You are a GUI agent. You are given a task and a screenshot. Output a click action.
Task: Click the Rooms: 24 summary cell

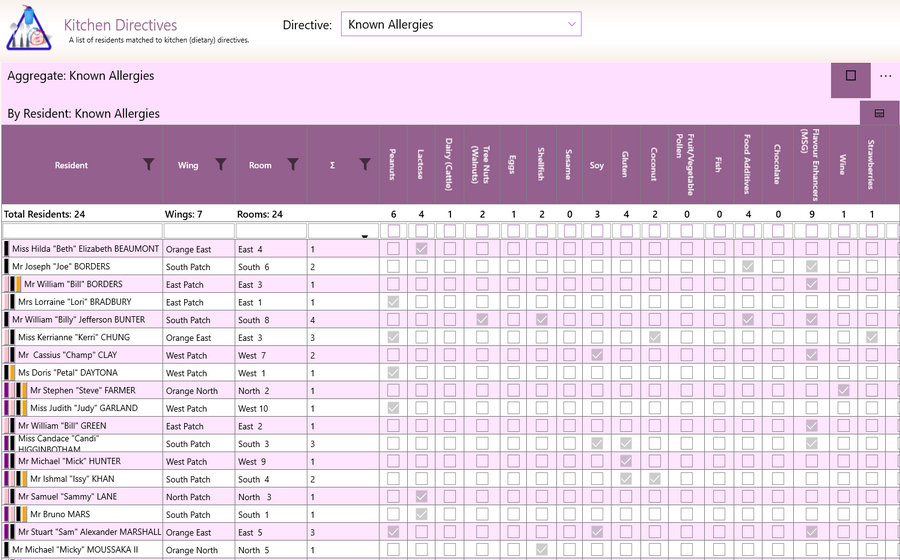click(x=259, y=215)
